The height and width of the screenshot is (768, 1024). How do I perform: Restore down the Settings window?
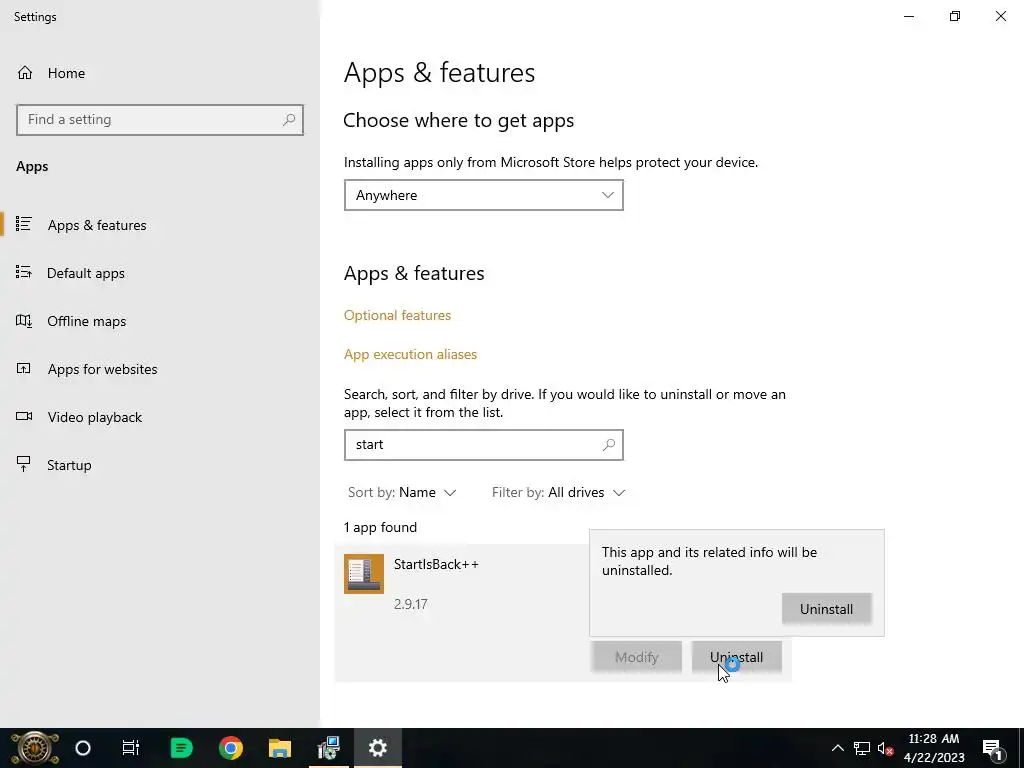[955, 16]
